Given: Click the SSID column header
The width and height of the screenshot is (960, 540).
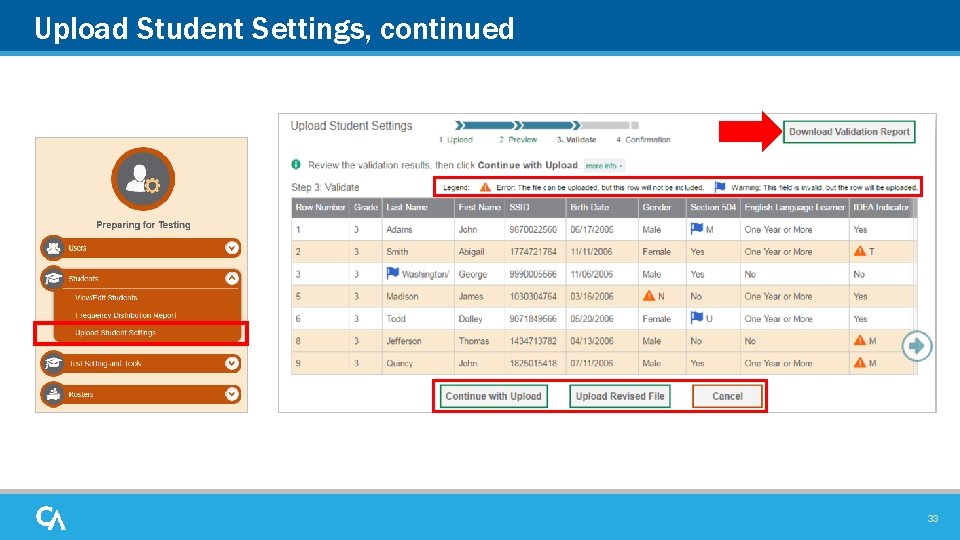Looking at the screenshot, I should coord(535,208).
